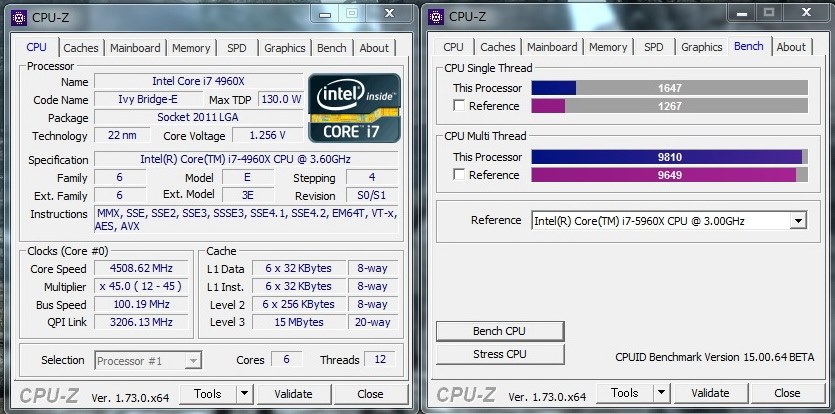Click the CPU-Z app icon in left window title bar

(x=19, y=17)
